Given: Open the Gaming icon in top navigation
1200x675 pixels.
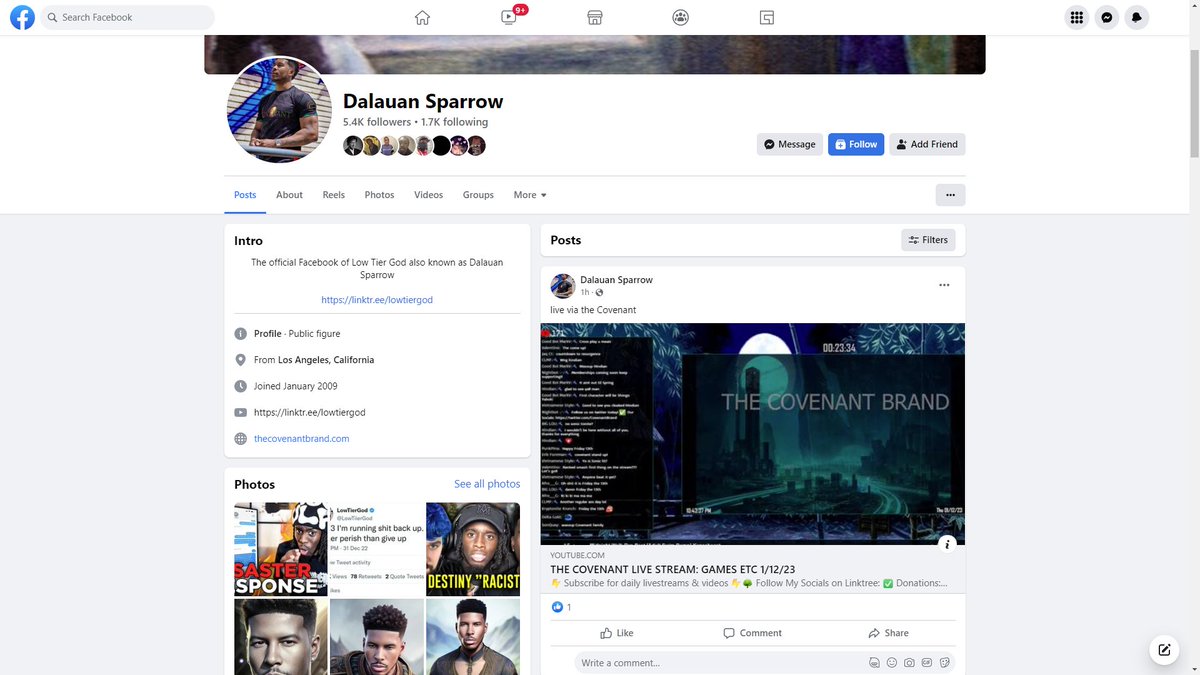Looking at the screenshot, I should click(x=767, y=17).
